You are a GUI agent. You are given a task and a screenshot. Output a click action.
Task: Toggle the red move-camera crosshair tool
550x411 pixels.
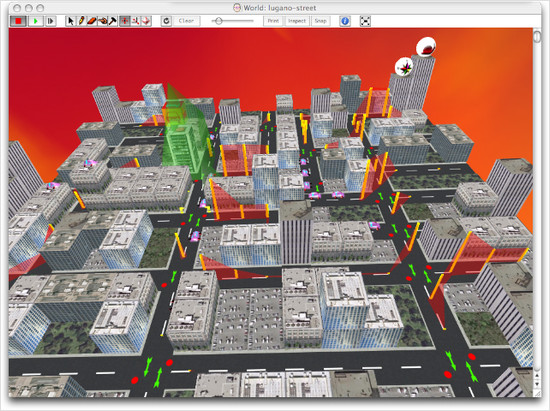[x=124, y=21]
